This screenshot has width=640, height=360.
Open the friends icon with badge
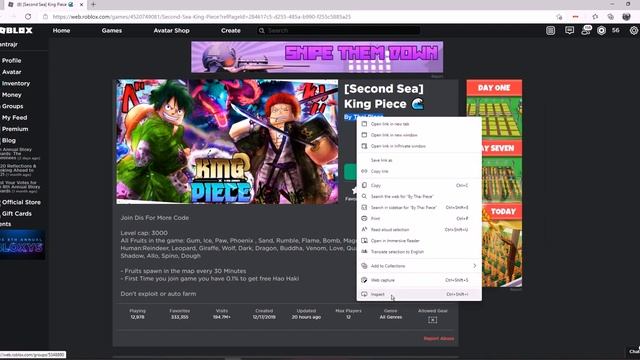[587, 30]
